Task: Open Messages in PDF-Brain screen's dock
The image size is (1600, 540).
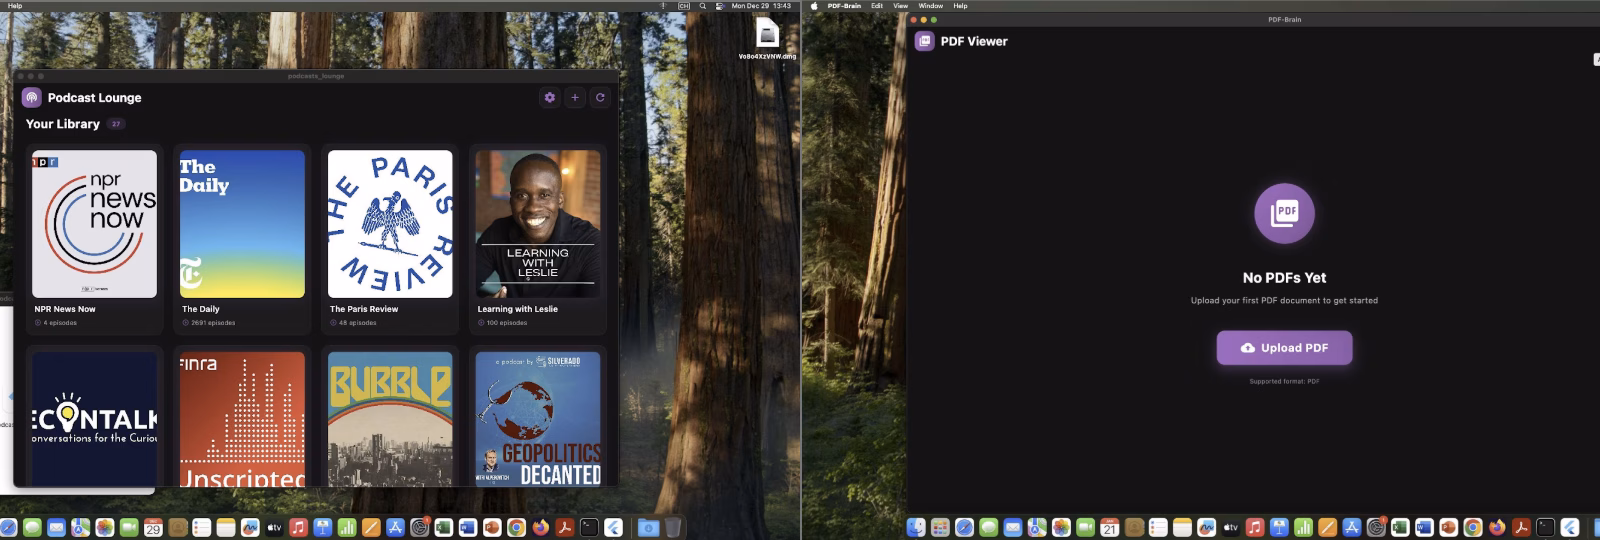Action: tap(989, 527)
